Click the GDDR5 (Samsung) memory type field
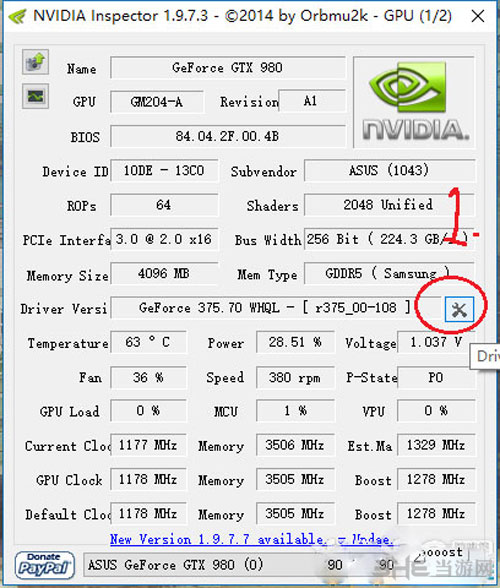This screenshot has width=500, height=588. point(389,273)
